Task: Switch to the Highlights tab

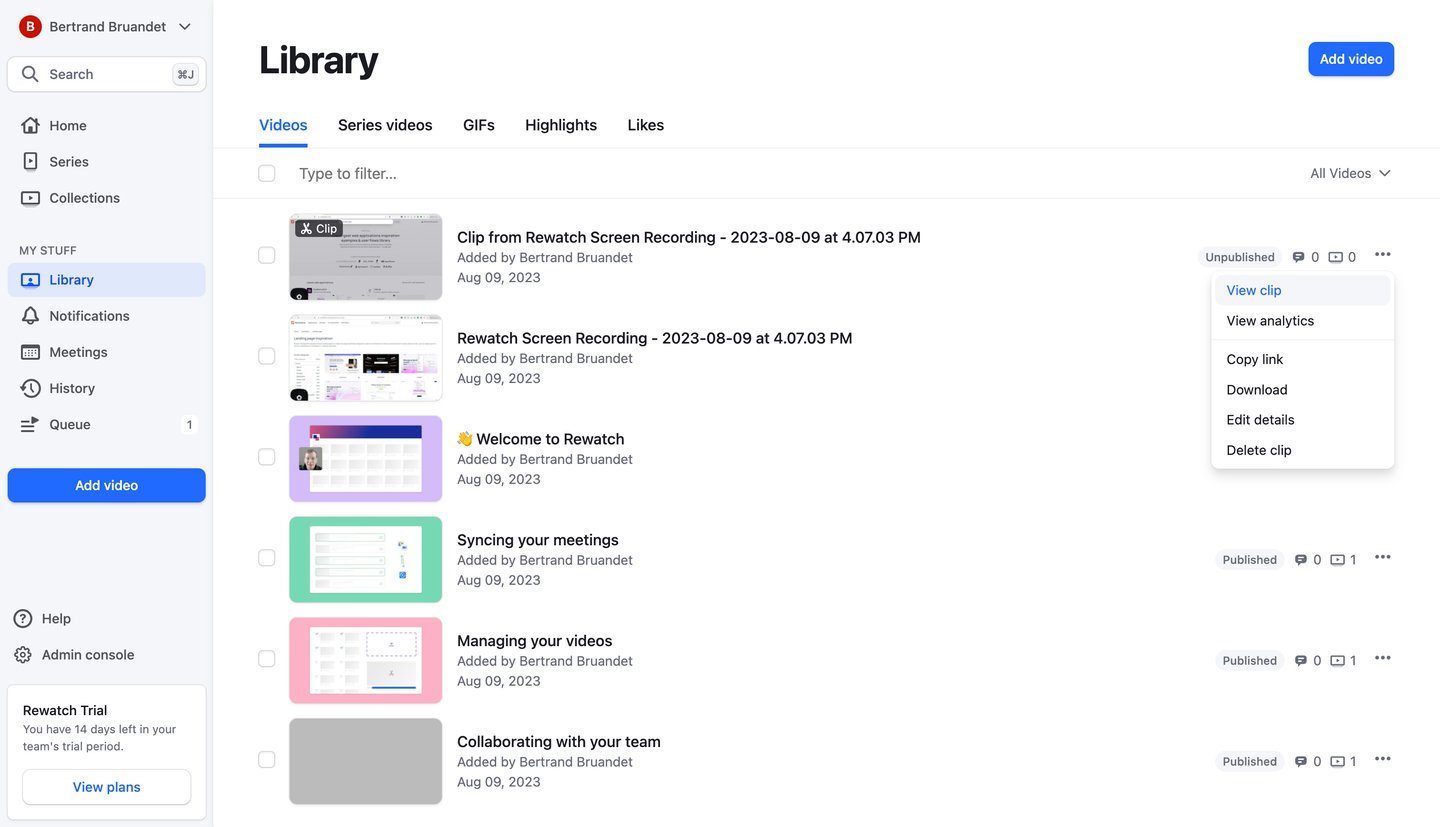Action: point(560,125)
